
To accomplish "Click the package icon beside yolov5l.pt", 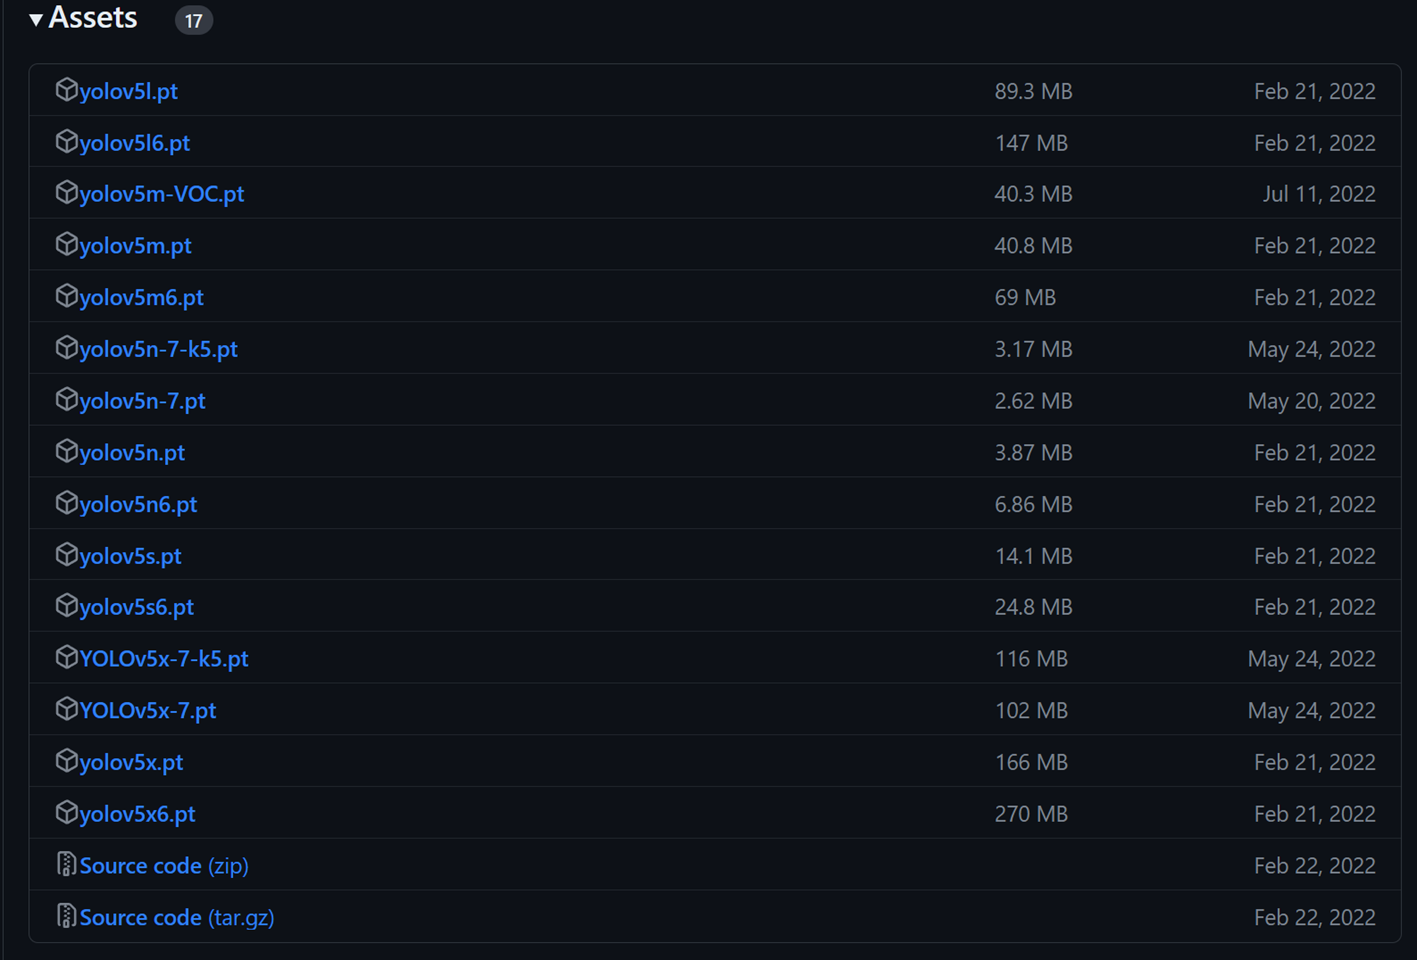I will (x=66, y=90).
